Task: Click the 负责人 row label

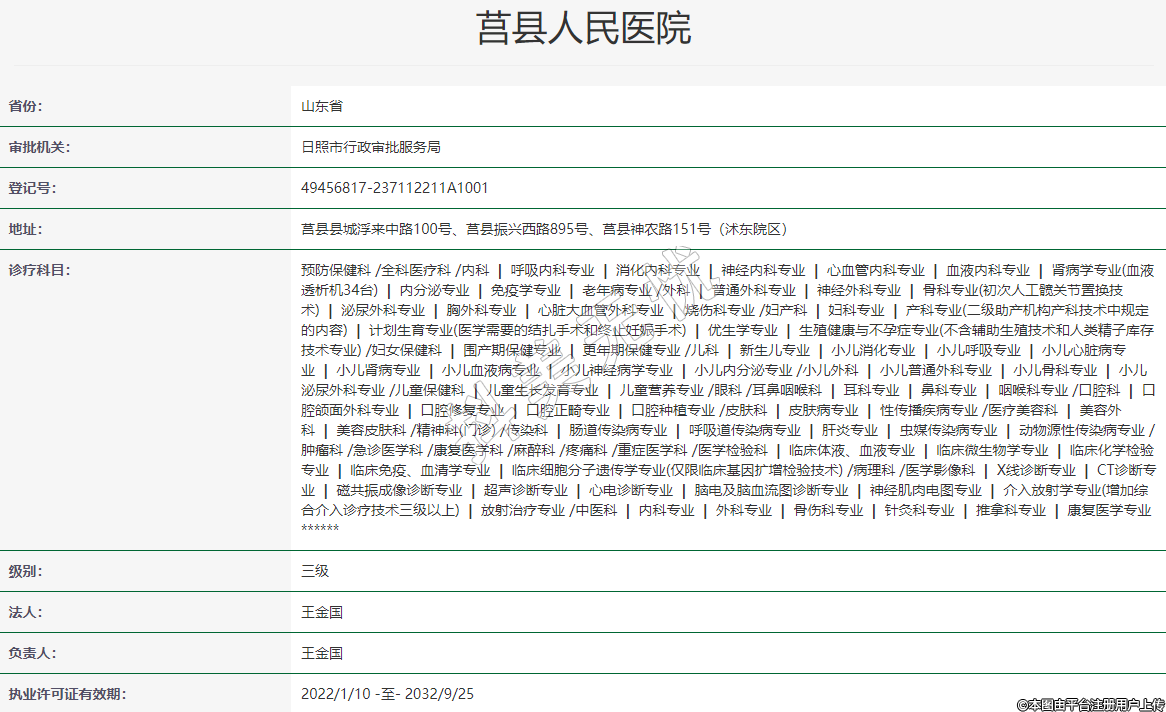Action: click(x=33, y=653)
